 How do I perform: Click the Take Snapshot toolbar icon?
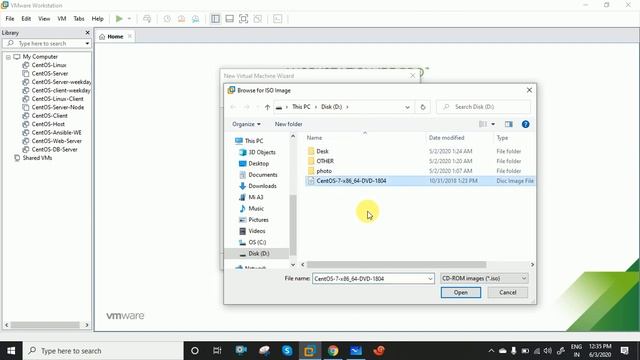(x=167, y=19)
